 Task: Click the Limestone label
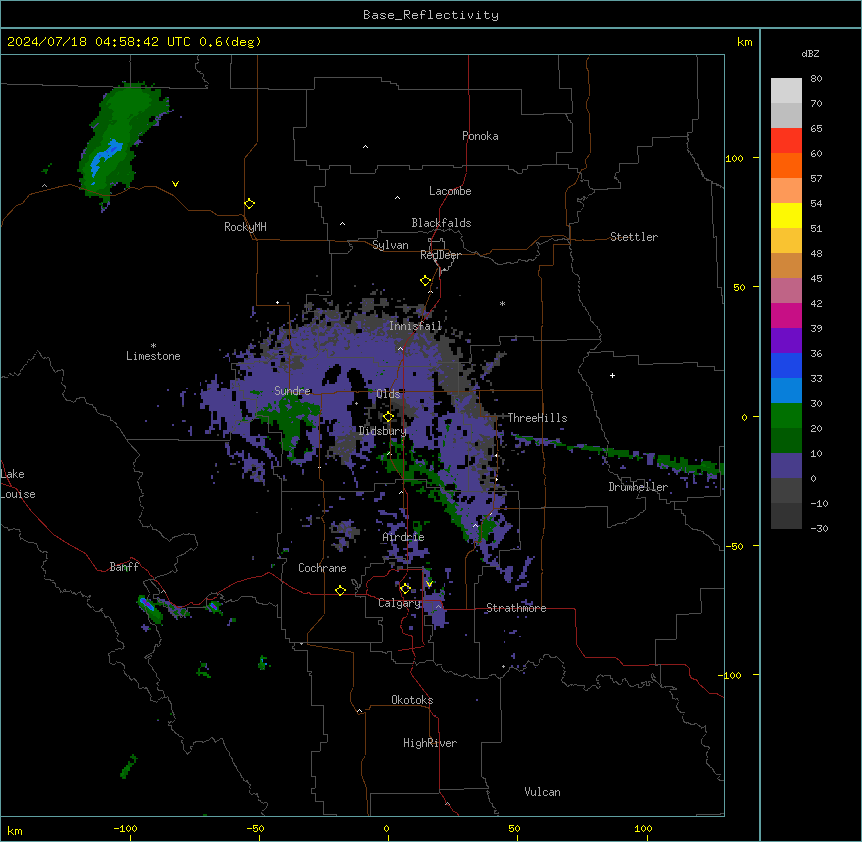click(x=153, y=356)
